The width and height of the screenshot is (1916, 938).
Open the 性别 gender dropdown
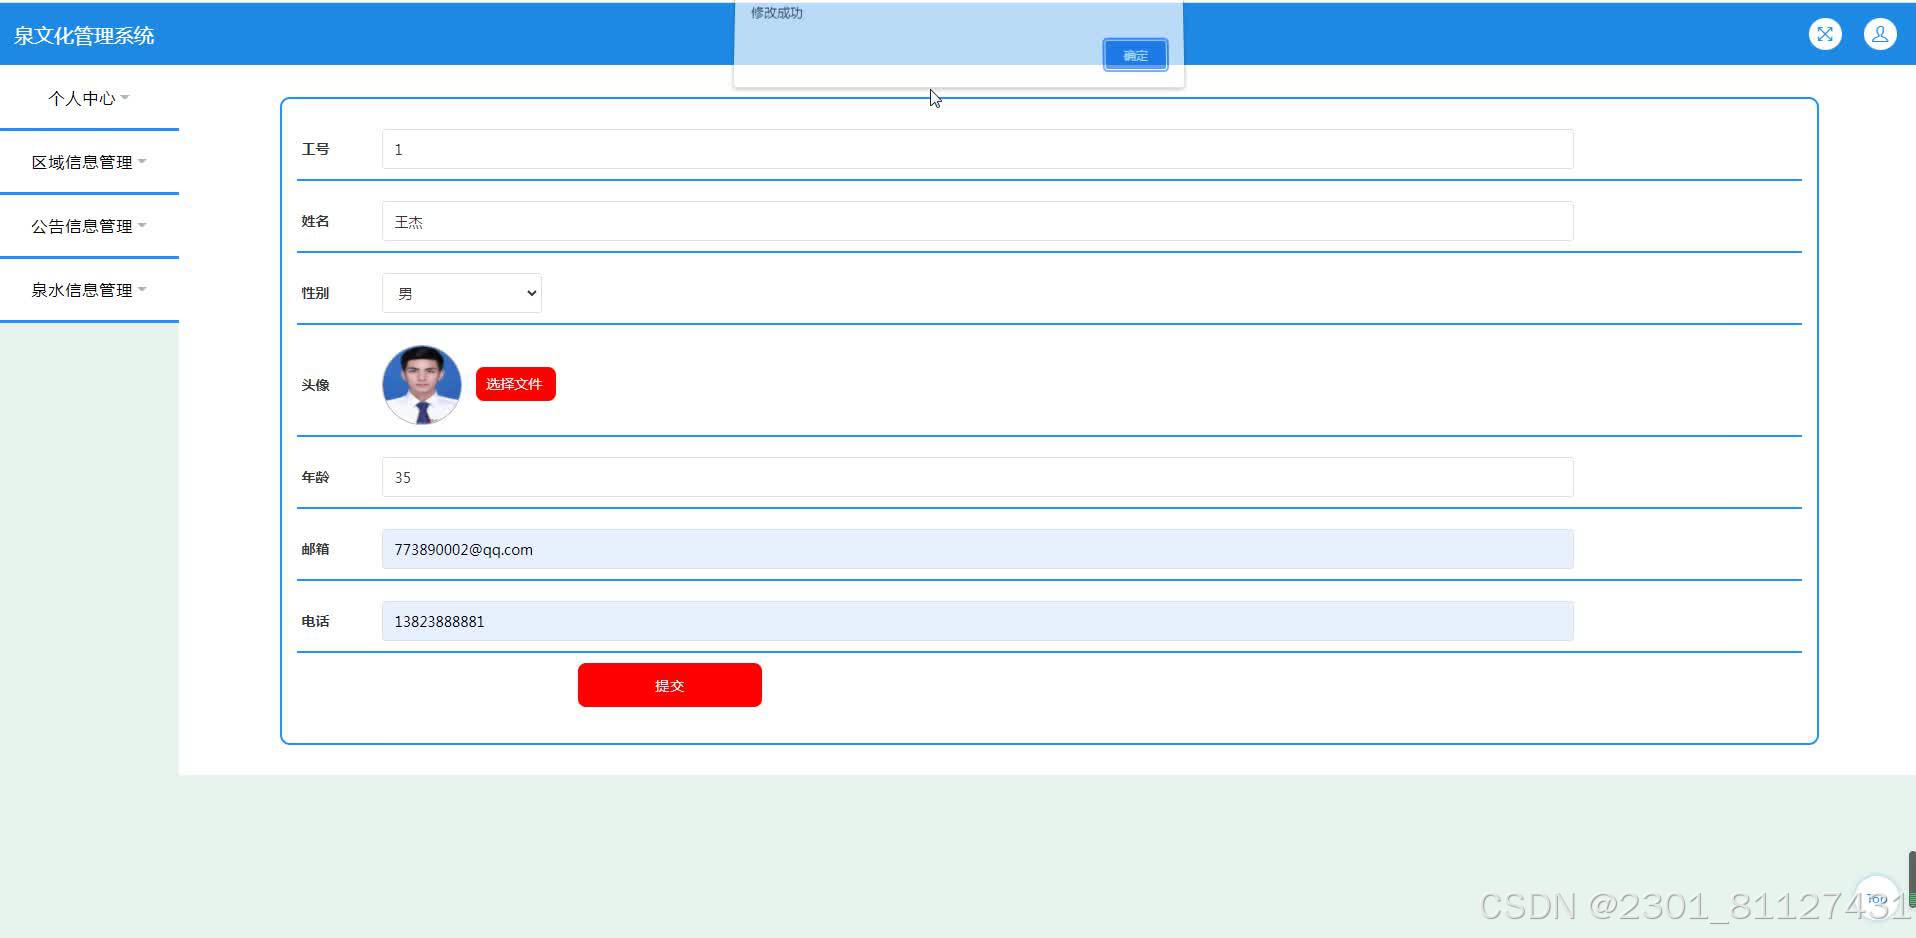[x=462, y=293]
